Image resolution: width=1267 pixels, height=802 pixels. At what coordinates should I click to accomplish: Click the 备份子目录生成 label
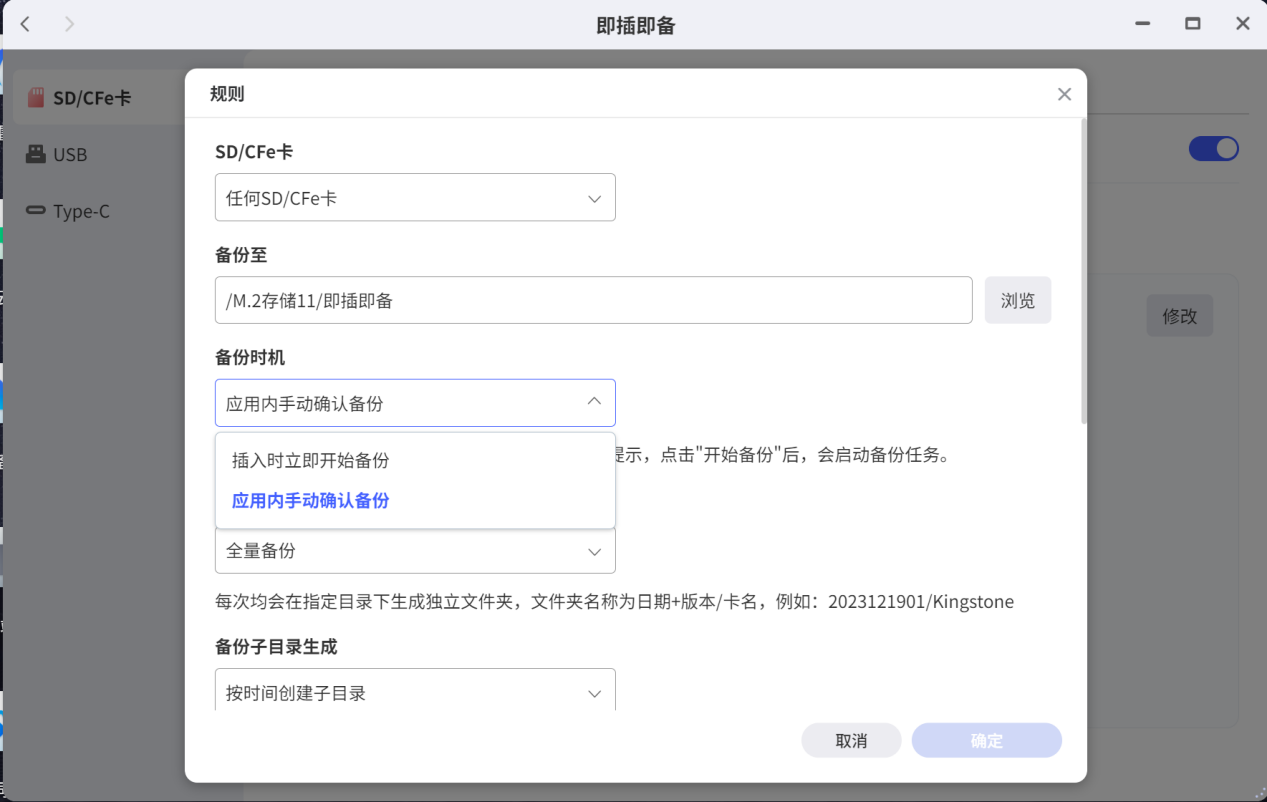(276, 647)
